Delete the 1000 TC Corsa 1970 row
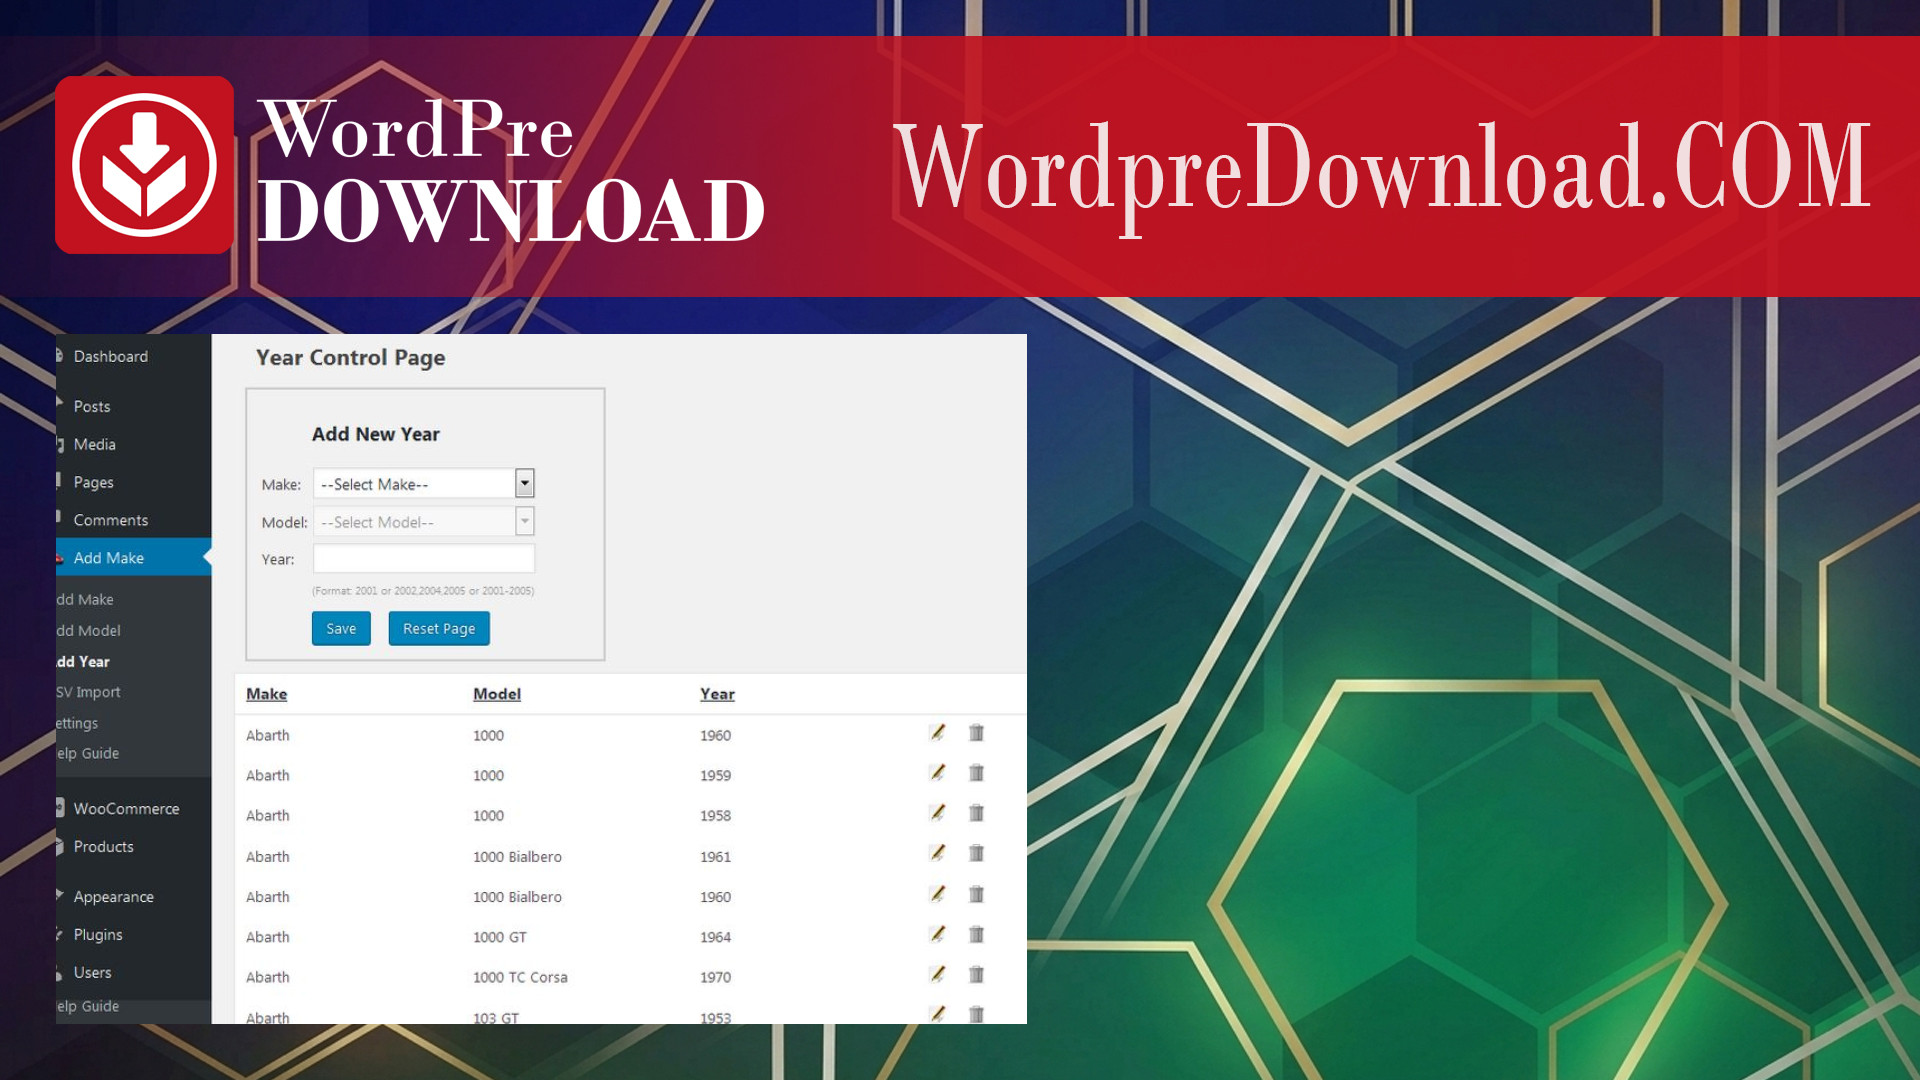This screenshot has height=1080, width=1920. (x=976, y=974)
